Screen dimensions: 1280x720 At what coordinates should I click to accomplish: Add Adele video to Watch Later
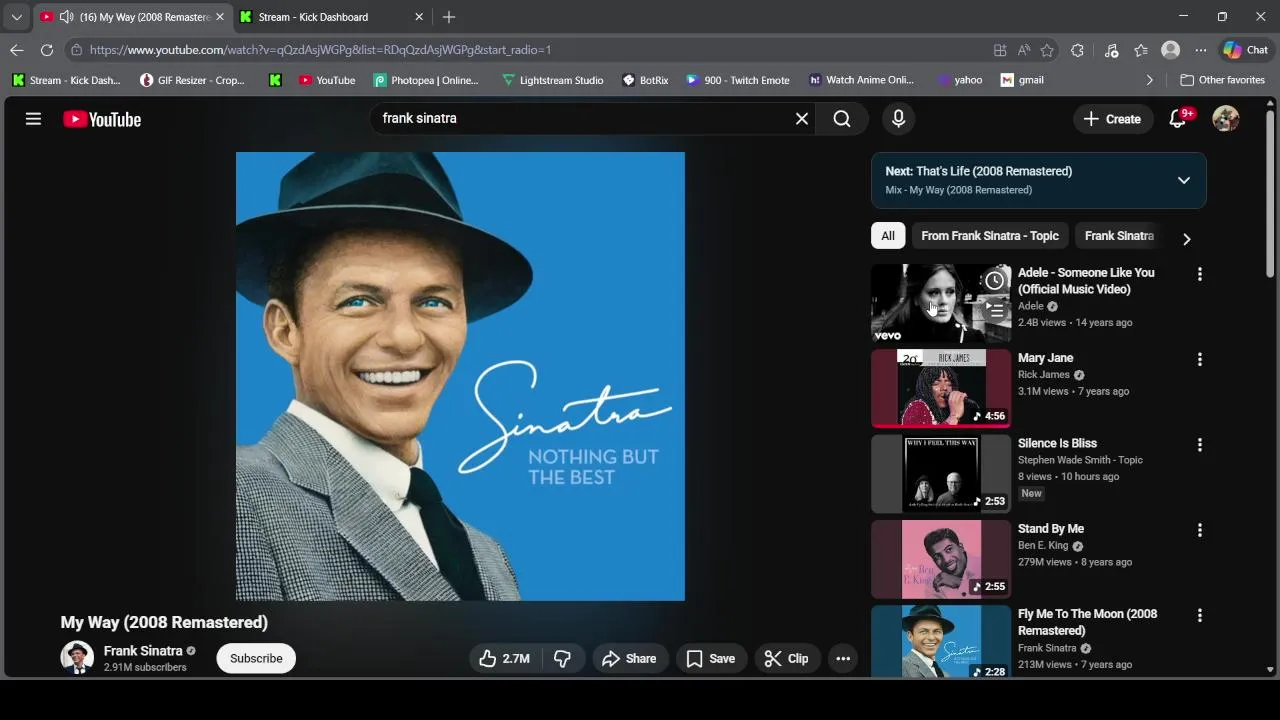[994, 281]
